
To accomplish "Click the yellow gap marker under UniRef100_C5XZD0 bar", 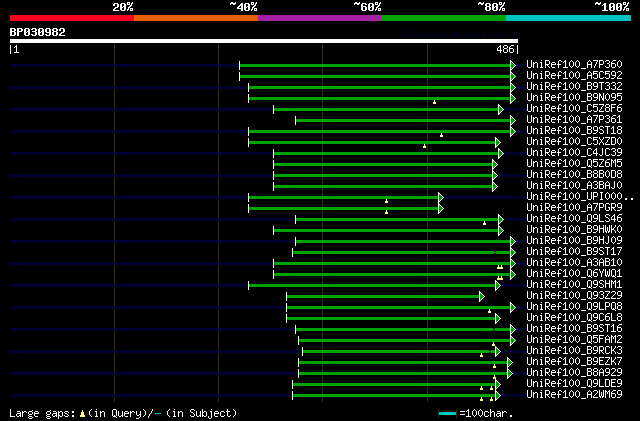I will click(x=424, y=146).
